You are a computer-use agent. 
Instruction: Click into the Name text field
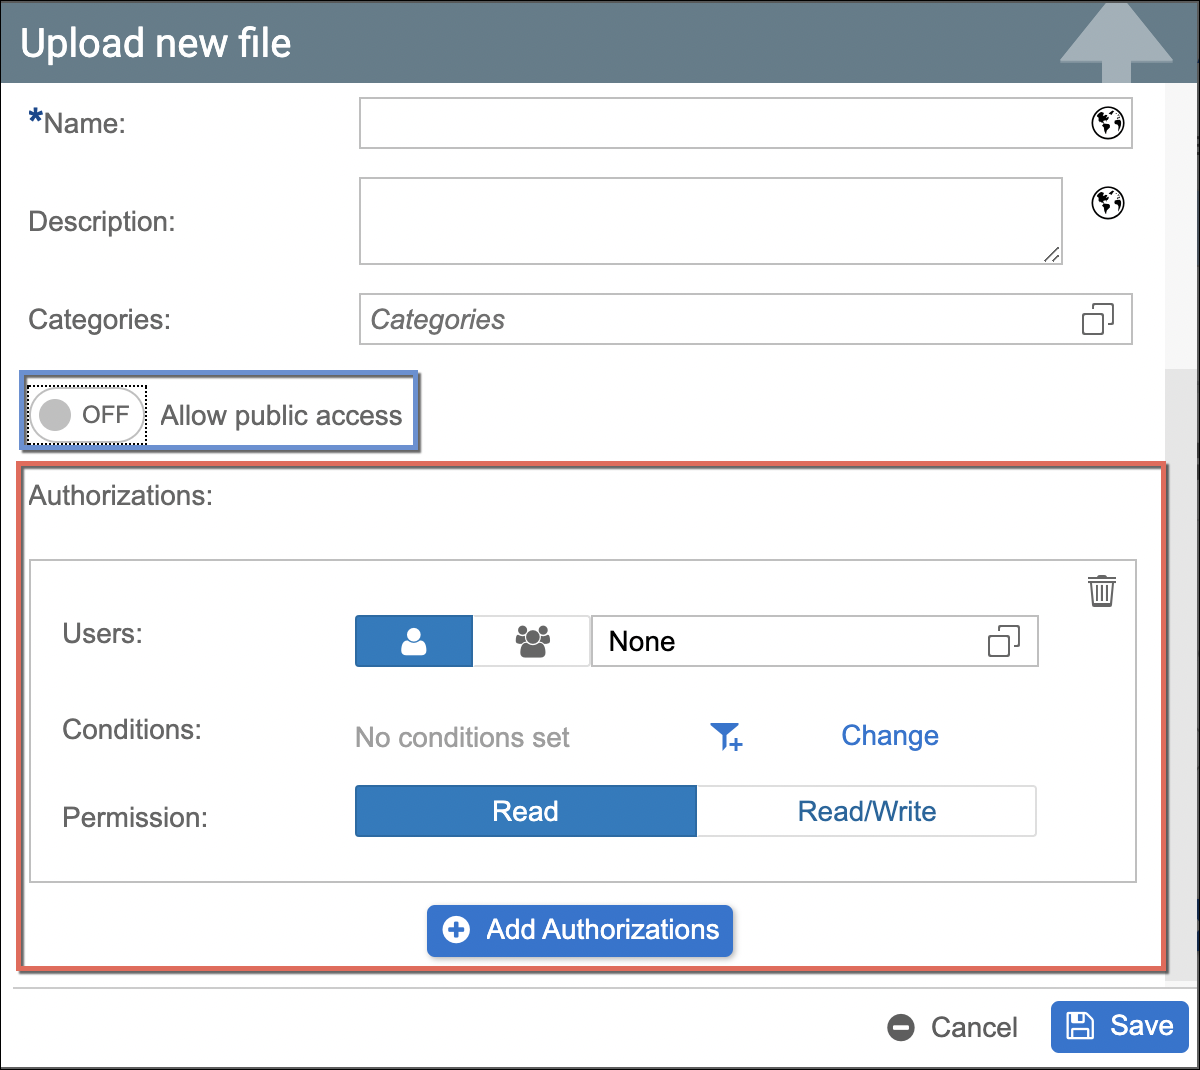[720, 123]
